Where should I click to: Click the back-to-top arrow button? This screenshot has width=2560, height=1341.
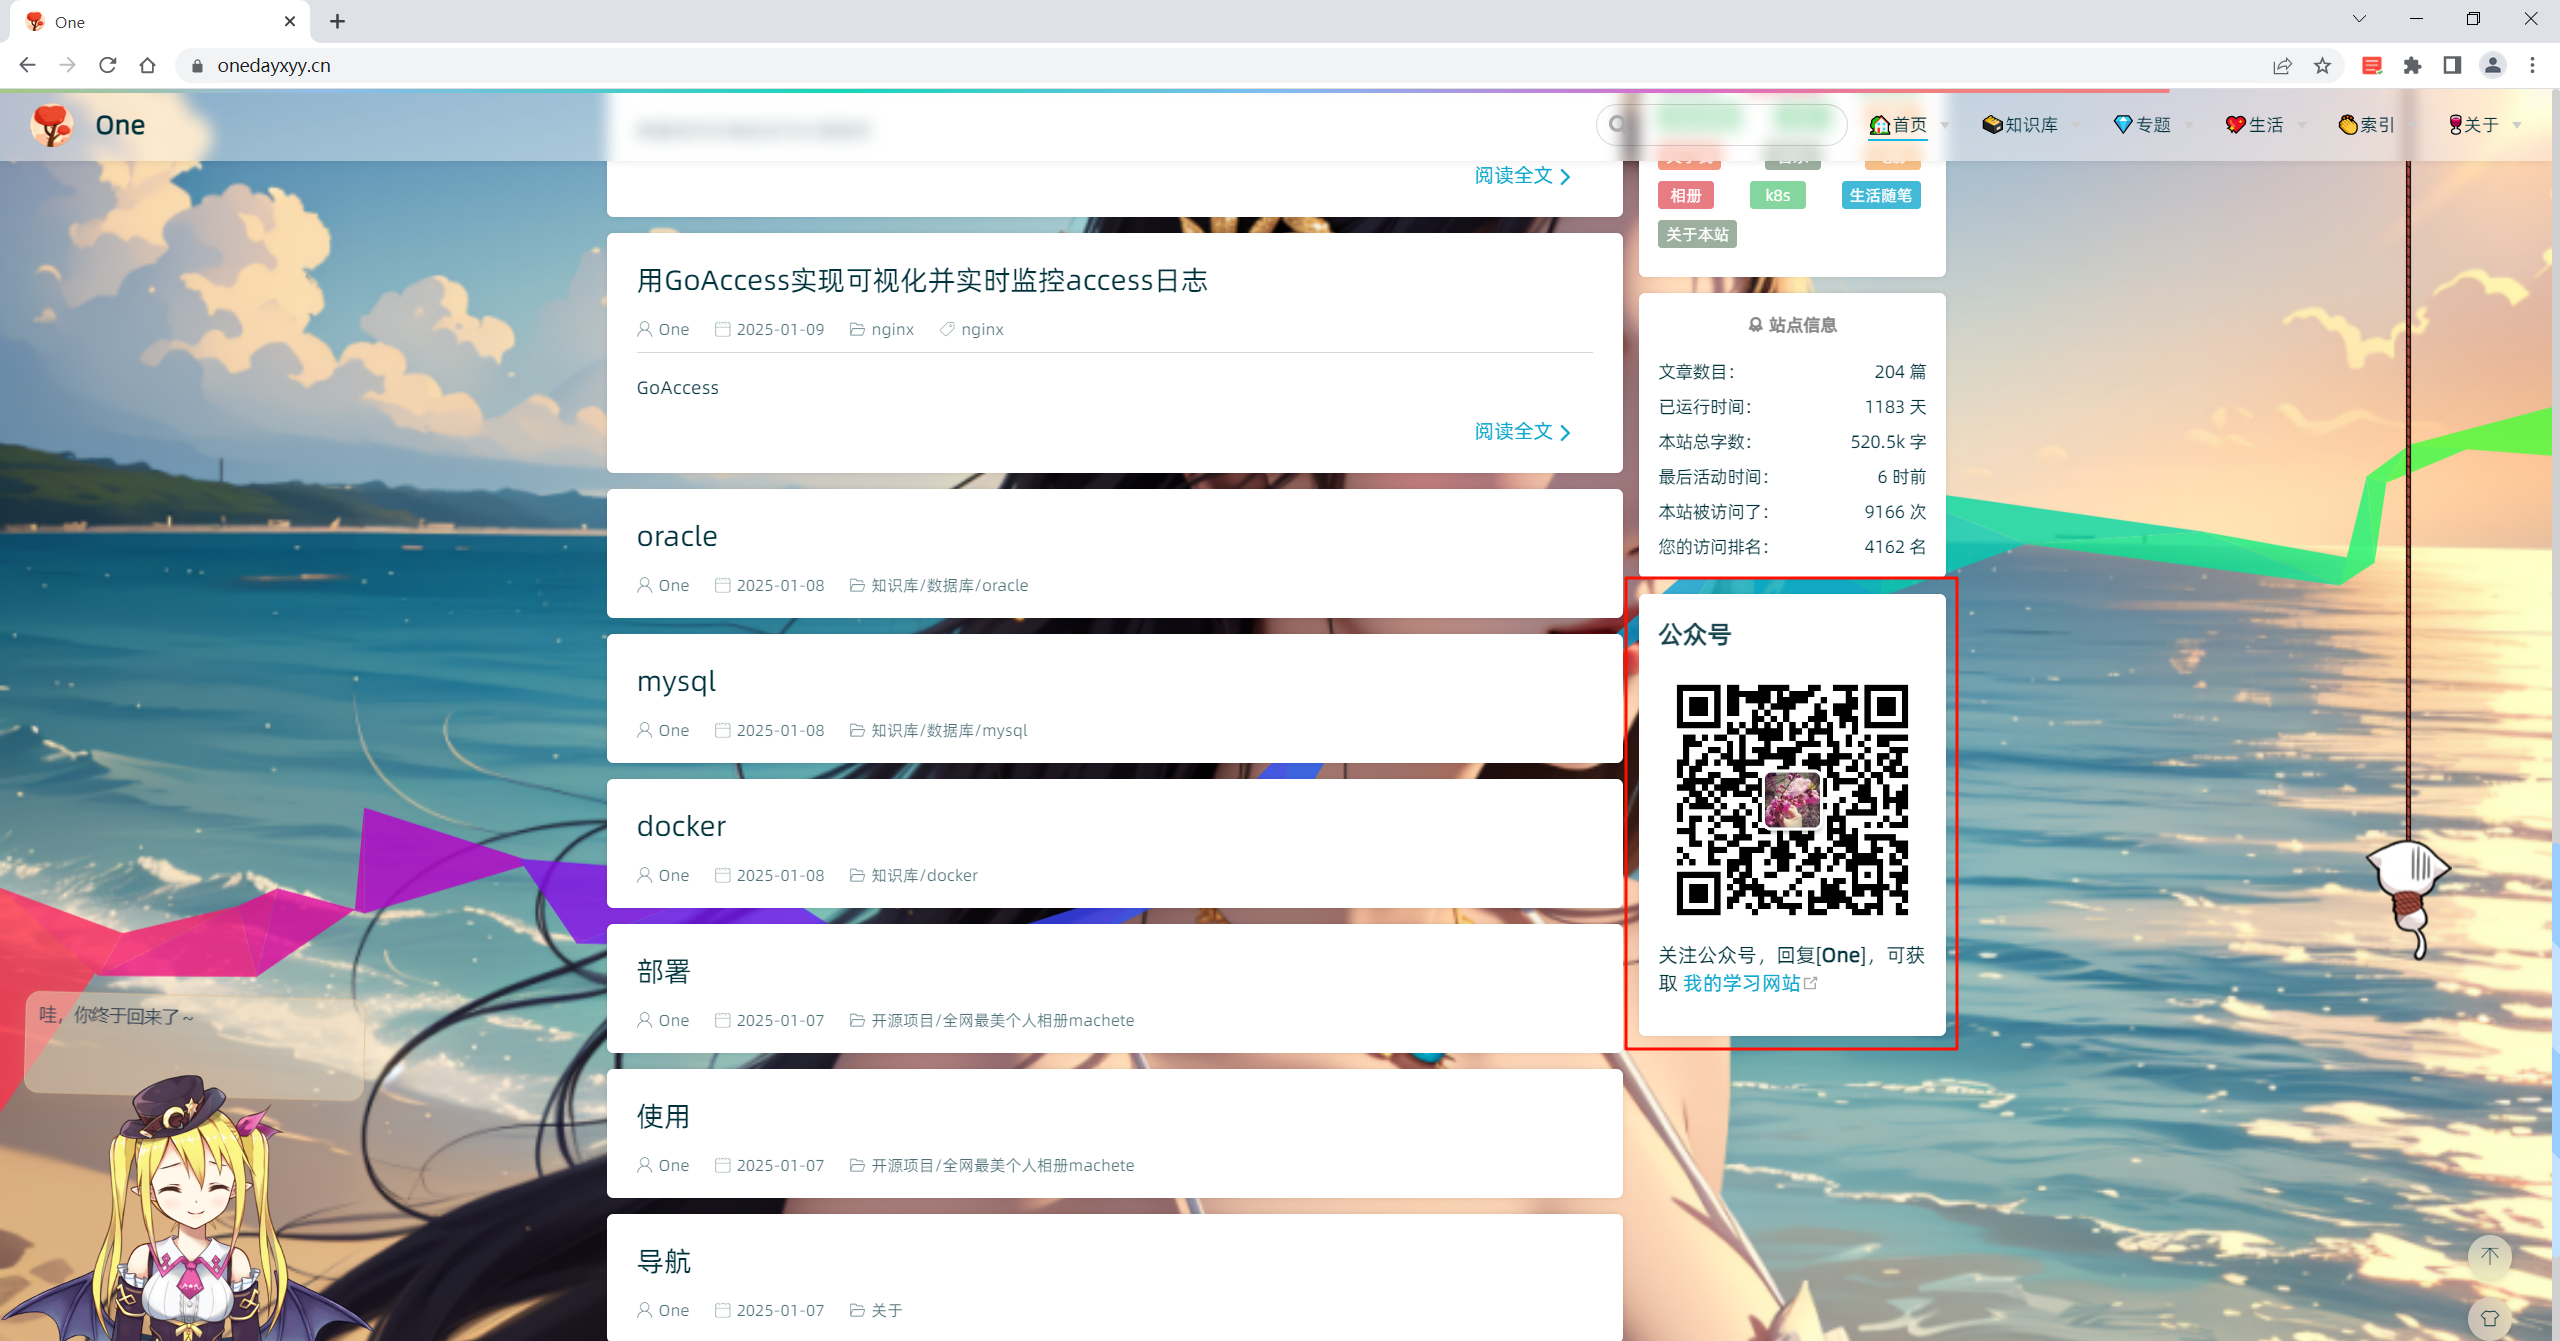[x=2490, y=1256]
